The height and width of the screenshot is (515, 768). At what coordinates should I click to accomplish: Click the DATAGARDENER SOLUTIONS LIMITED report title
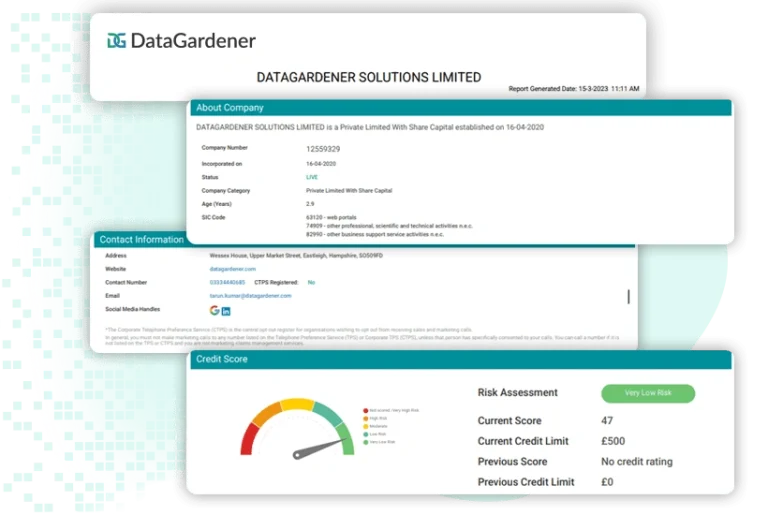pyautogui.click(x=369, y=77)
